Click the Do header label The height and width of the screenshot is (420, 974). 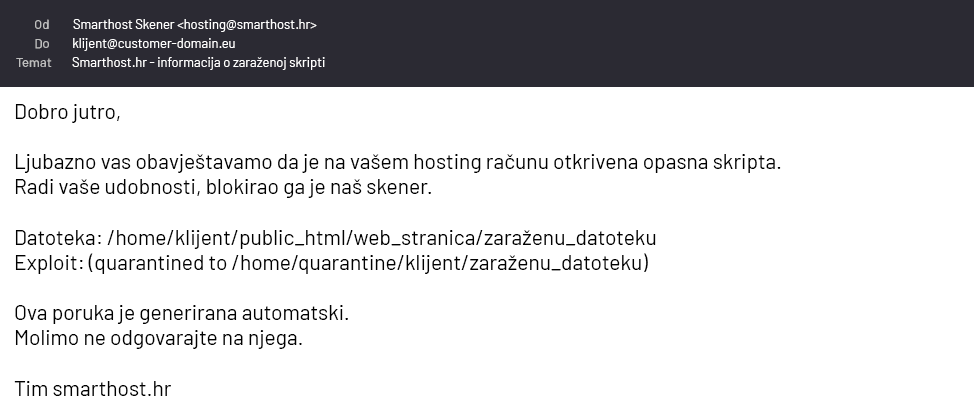coord(42,43)
